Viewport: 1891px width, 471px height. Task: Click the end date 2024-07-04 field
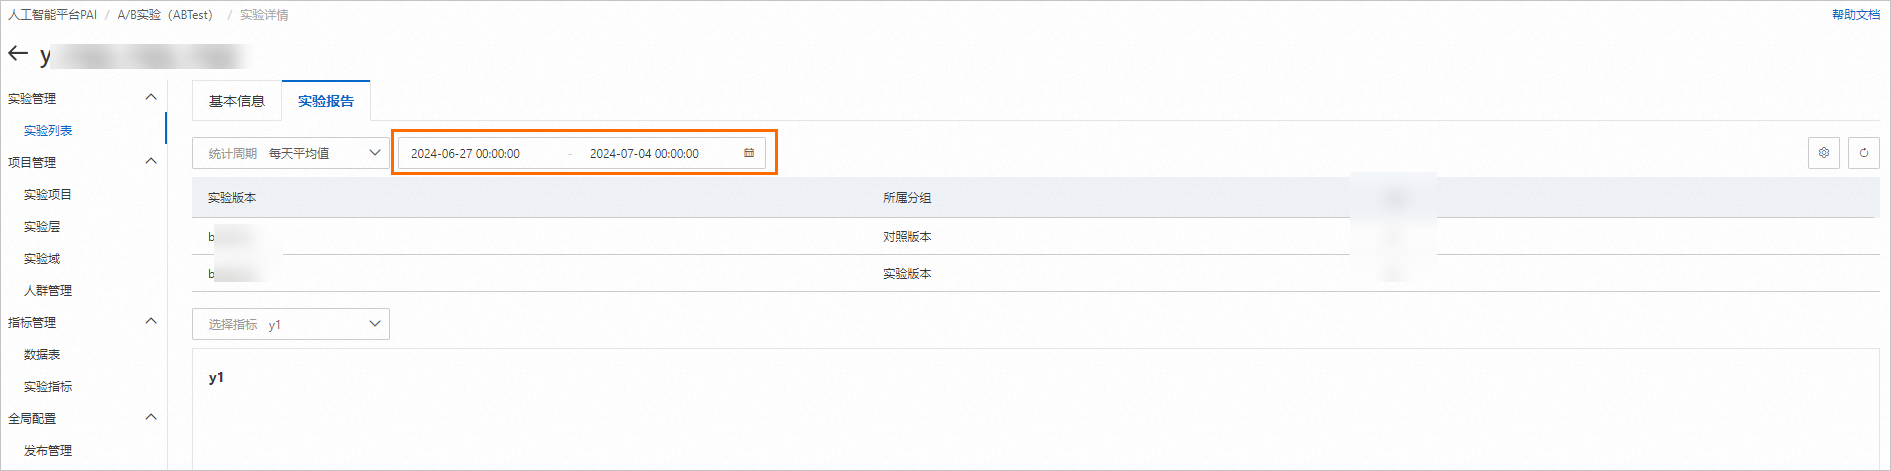pos(644,154)
